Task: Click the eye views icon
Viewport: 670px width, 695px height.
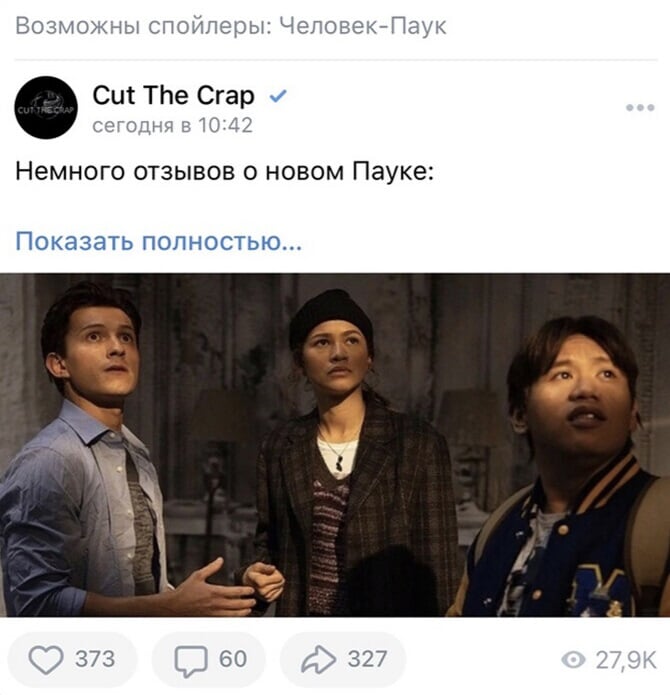Action: (x=573, y=660)
